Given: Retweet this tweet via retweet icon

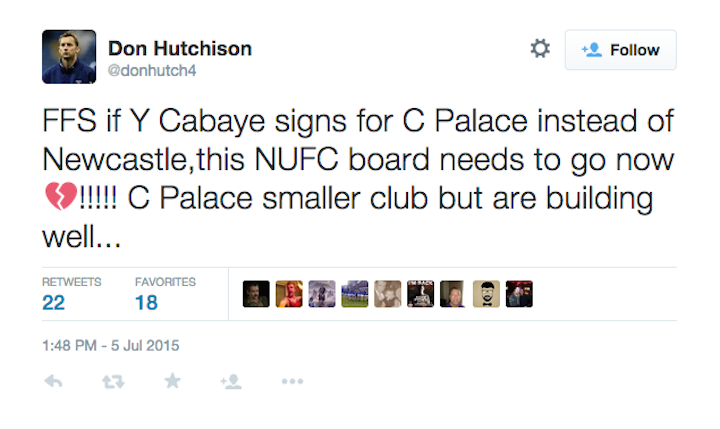Looking at the screenshot, I should coord(112,381).
